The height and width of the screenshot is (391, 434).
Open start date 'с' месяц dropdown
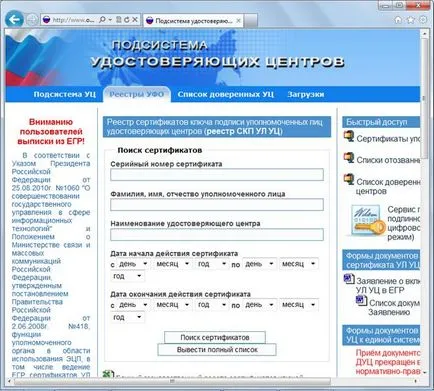click(x=173, y=264)
